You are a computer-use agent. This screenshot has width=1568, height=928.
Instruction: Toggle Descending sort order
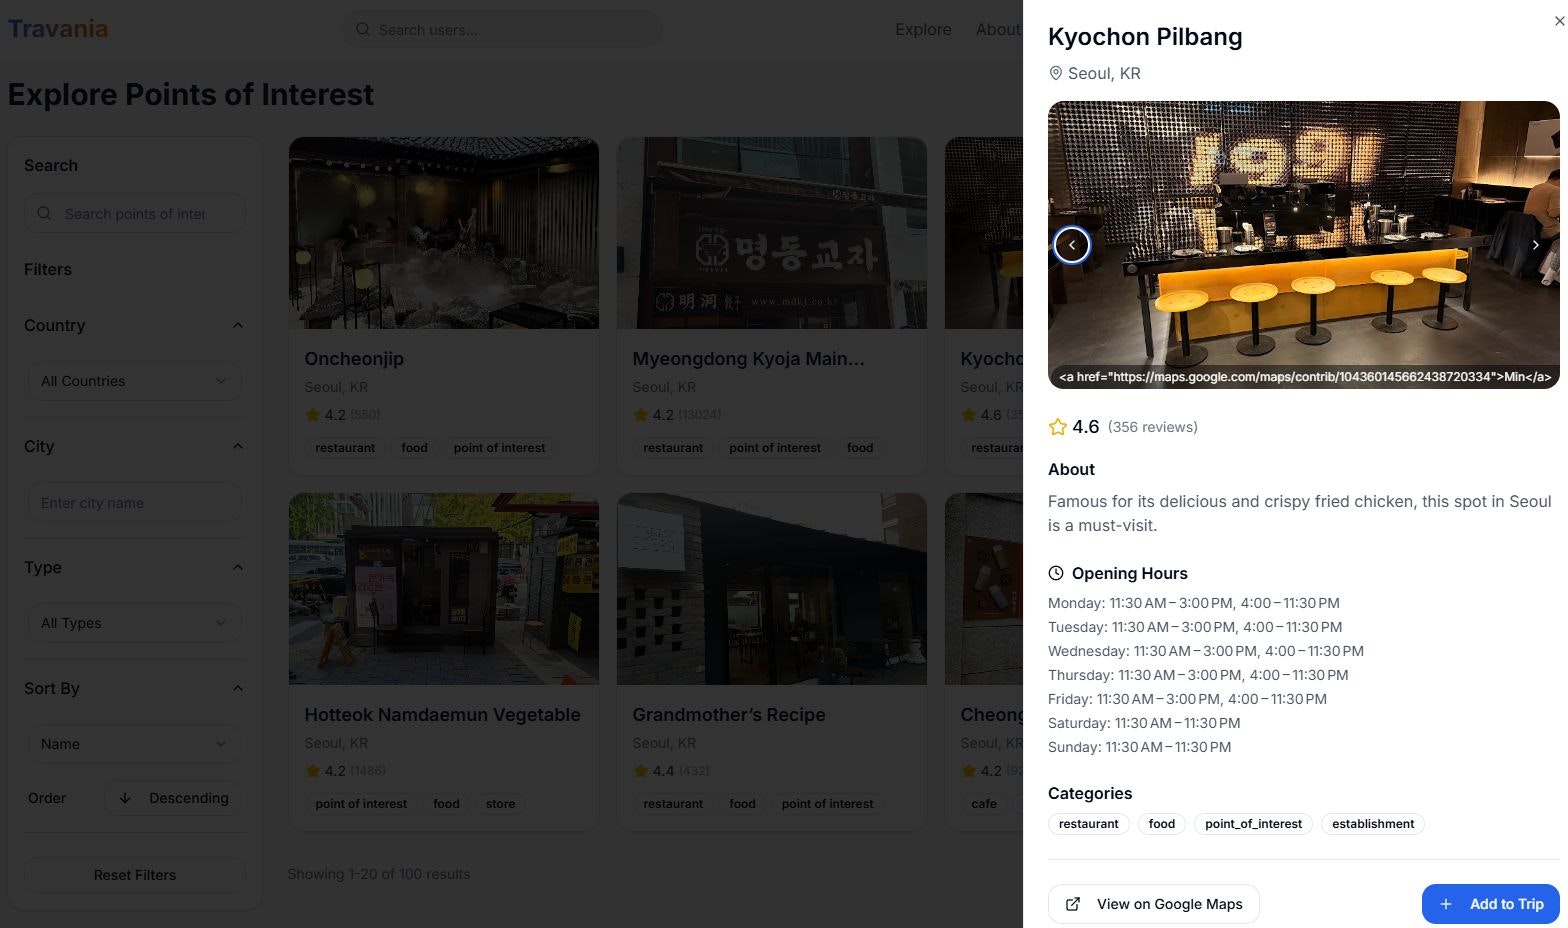click(x=174, y=798)
